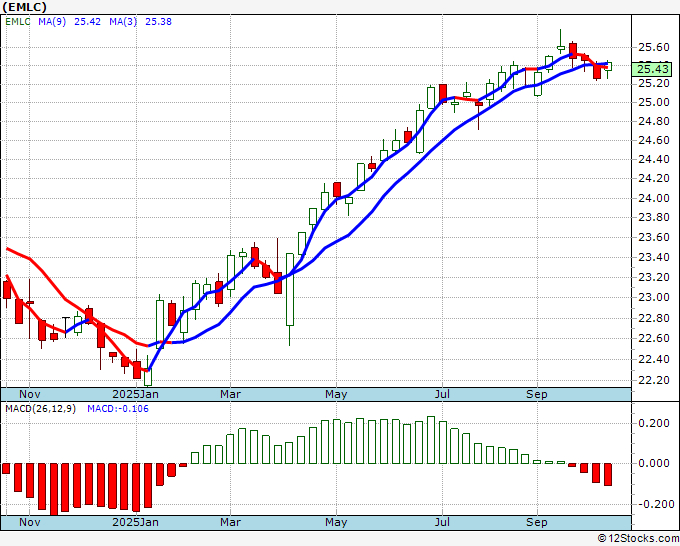Viewport: 680px width, 546px height.
Task: Click the Nov label on MACD axis
Action: (29, 522)
